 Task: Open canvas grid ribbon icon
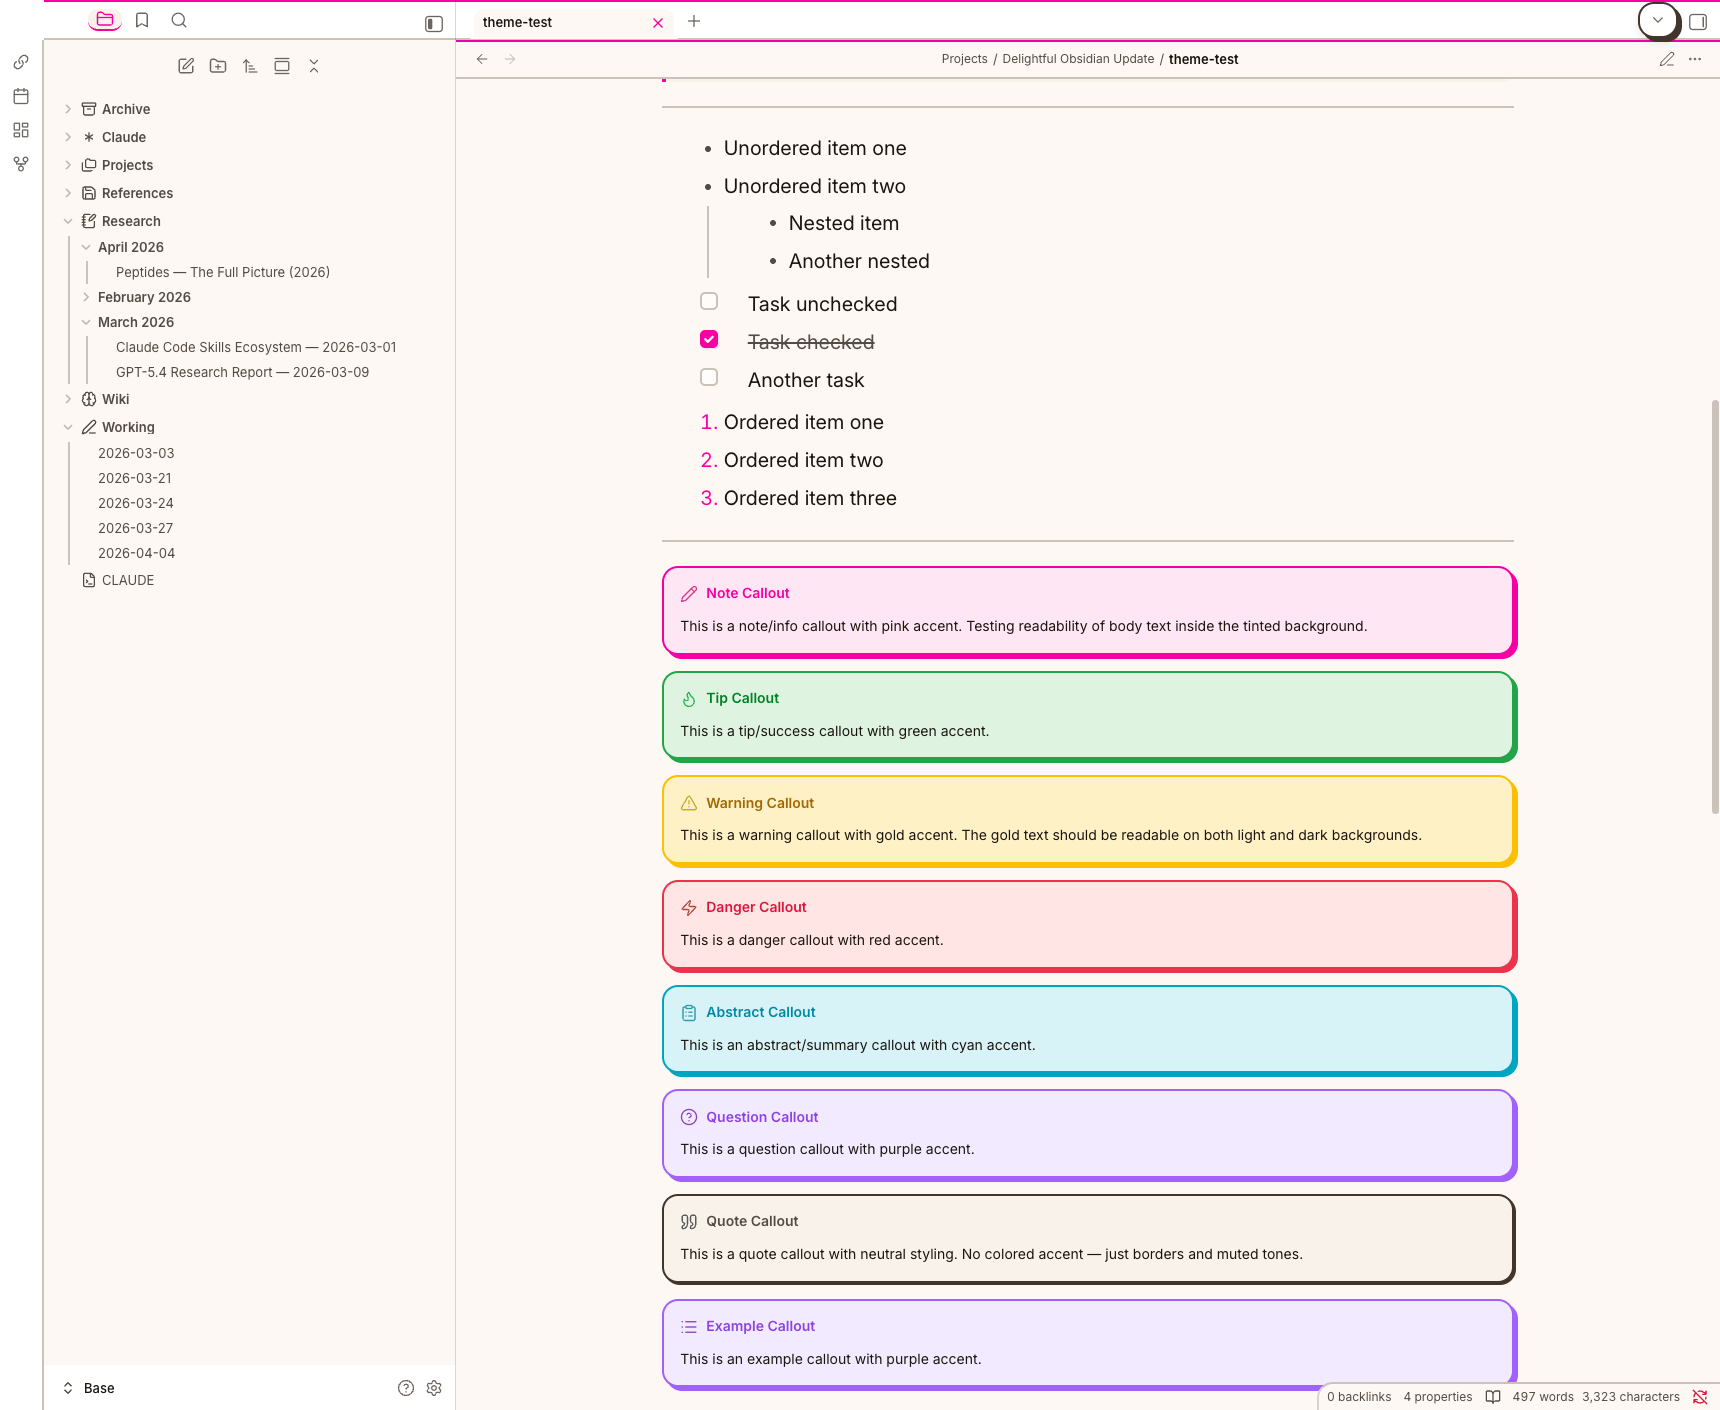(21, 130)
